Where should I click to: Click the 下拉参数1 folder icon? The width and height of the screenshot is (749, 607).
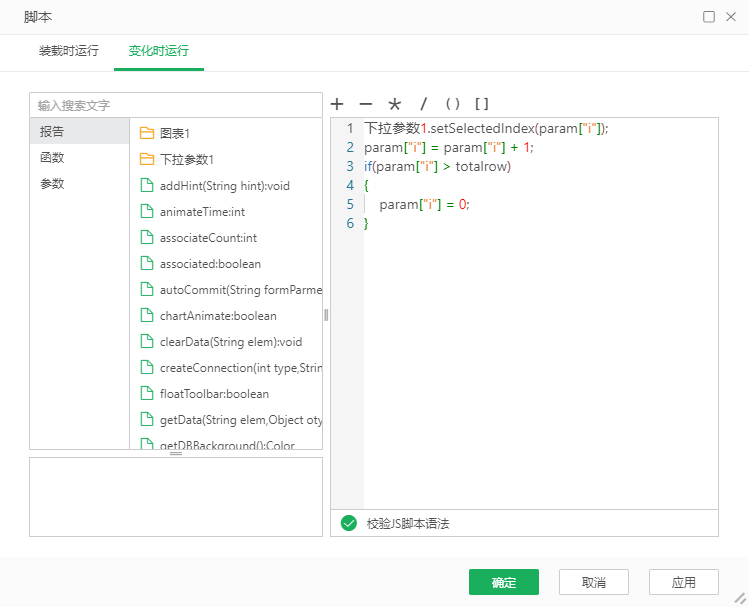point(147,159)
